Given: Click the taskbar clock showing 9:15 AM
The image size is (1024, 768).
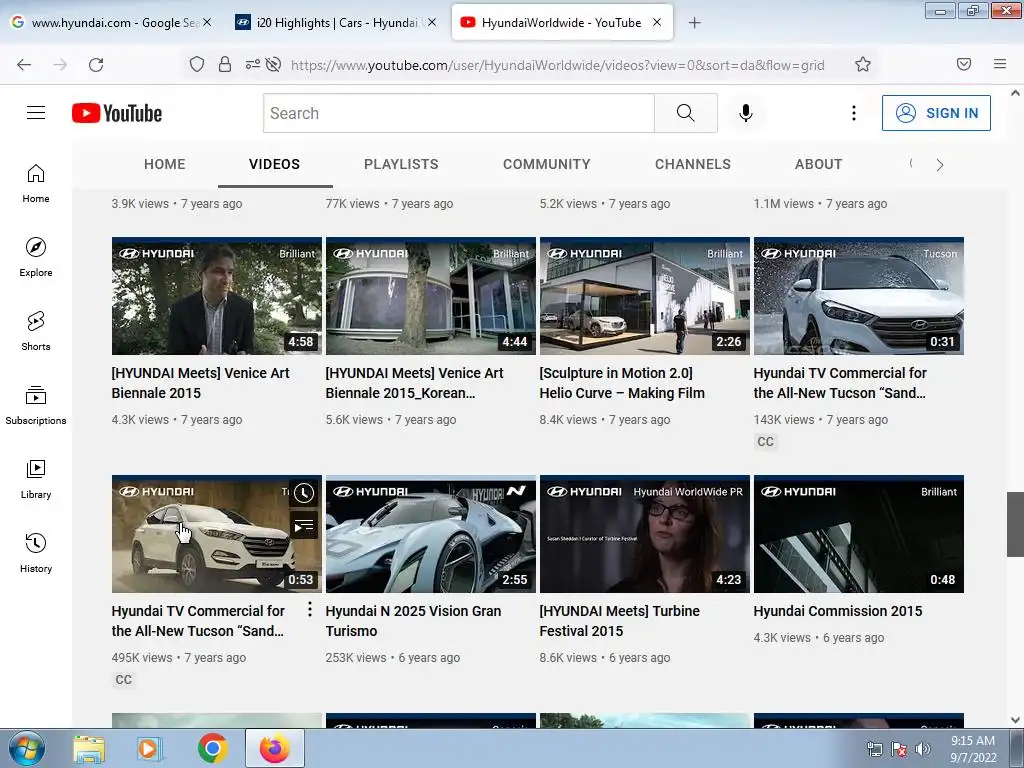Looking at the screenshot, I should click(972, 749).
